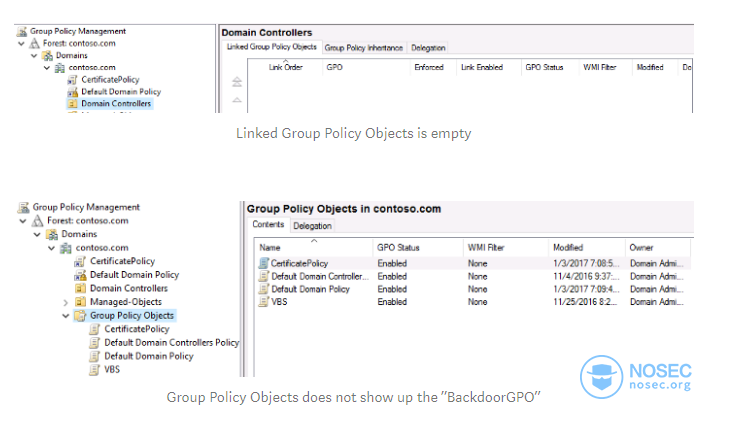Click the Domains icon in bottom tree
This screenshot has width=744, height=423.
tap(52, 234)
